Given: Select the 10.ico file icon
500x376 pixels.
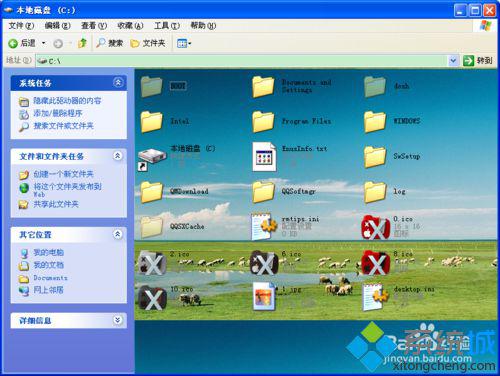Looking at the screenshot, I should point(152,298).
